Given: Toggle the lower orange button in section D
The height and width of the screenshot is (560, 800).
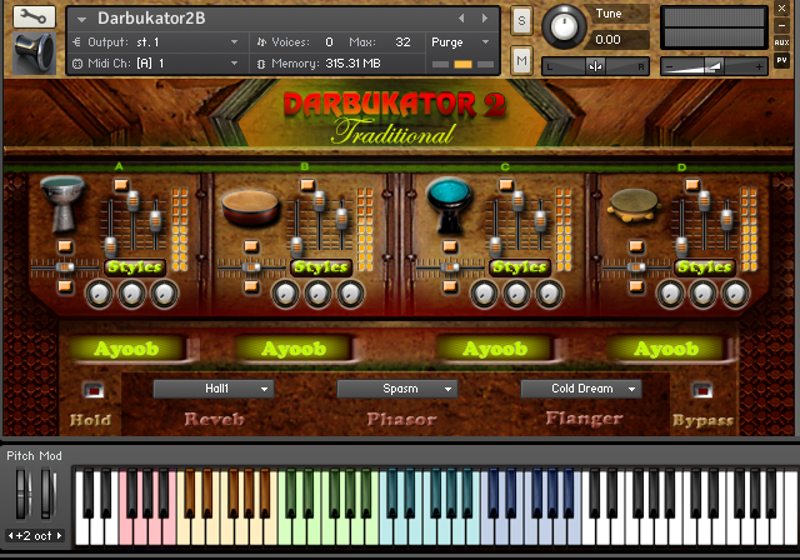Looking at the screenshot, I should pyautogui.click(x=636, y=287).
